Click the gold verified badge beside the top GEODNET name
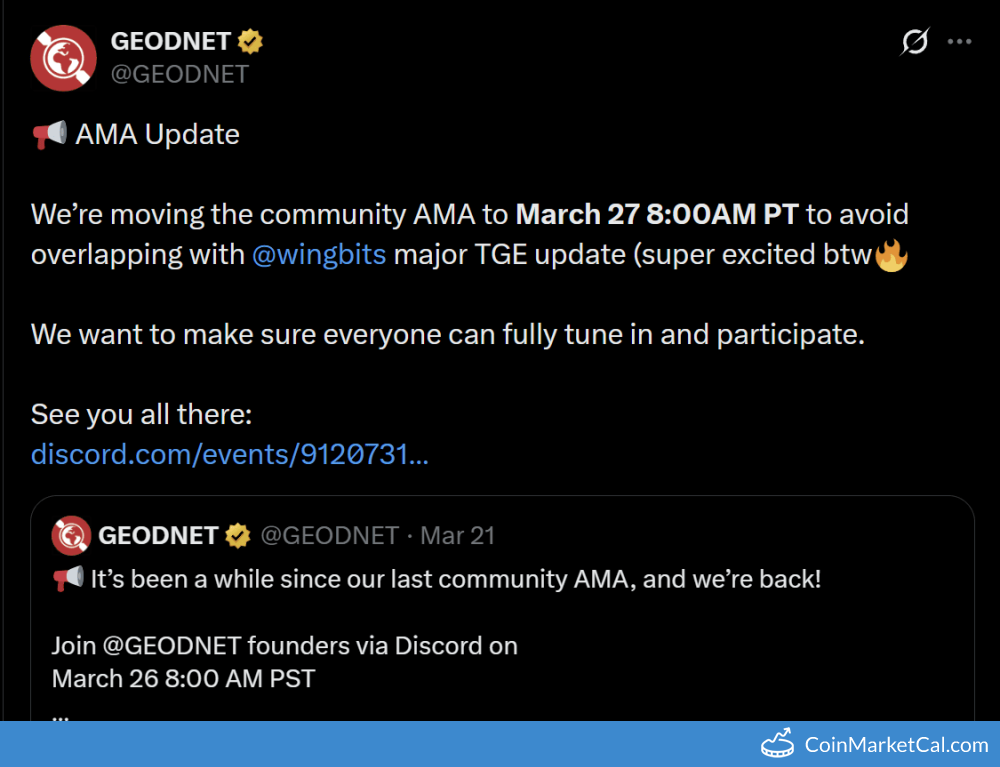 [250, 41]
